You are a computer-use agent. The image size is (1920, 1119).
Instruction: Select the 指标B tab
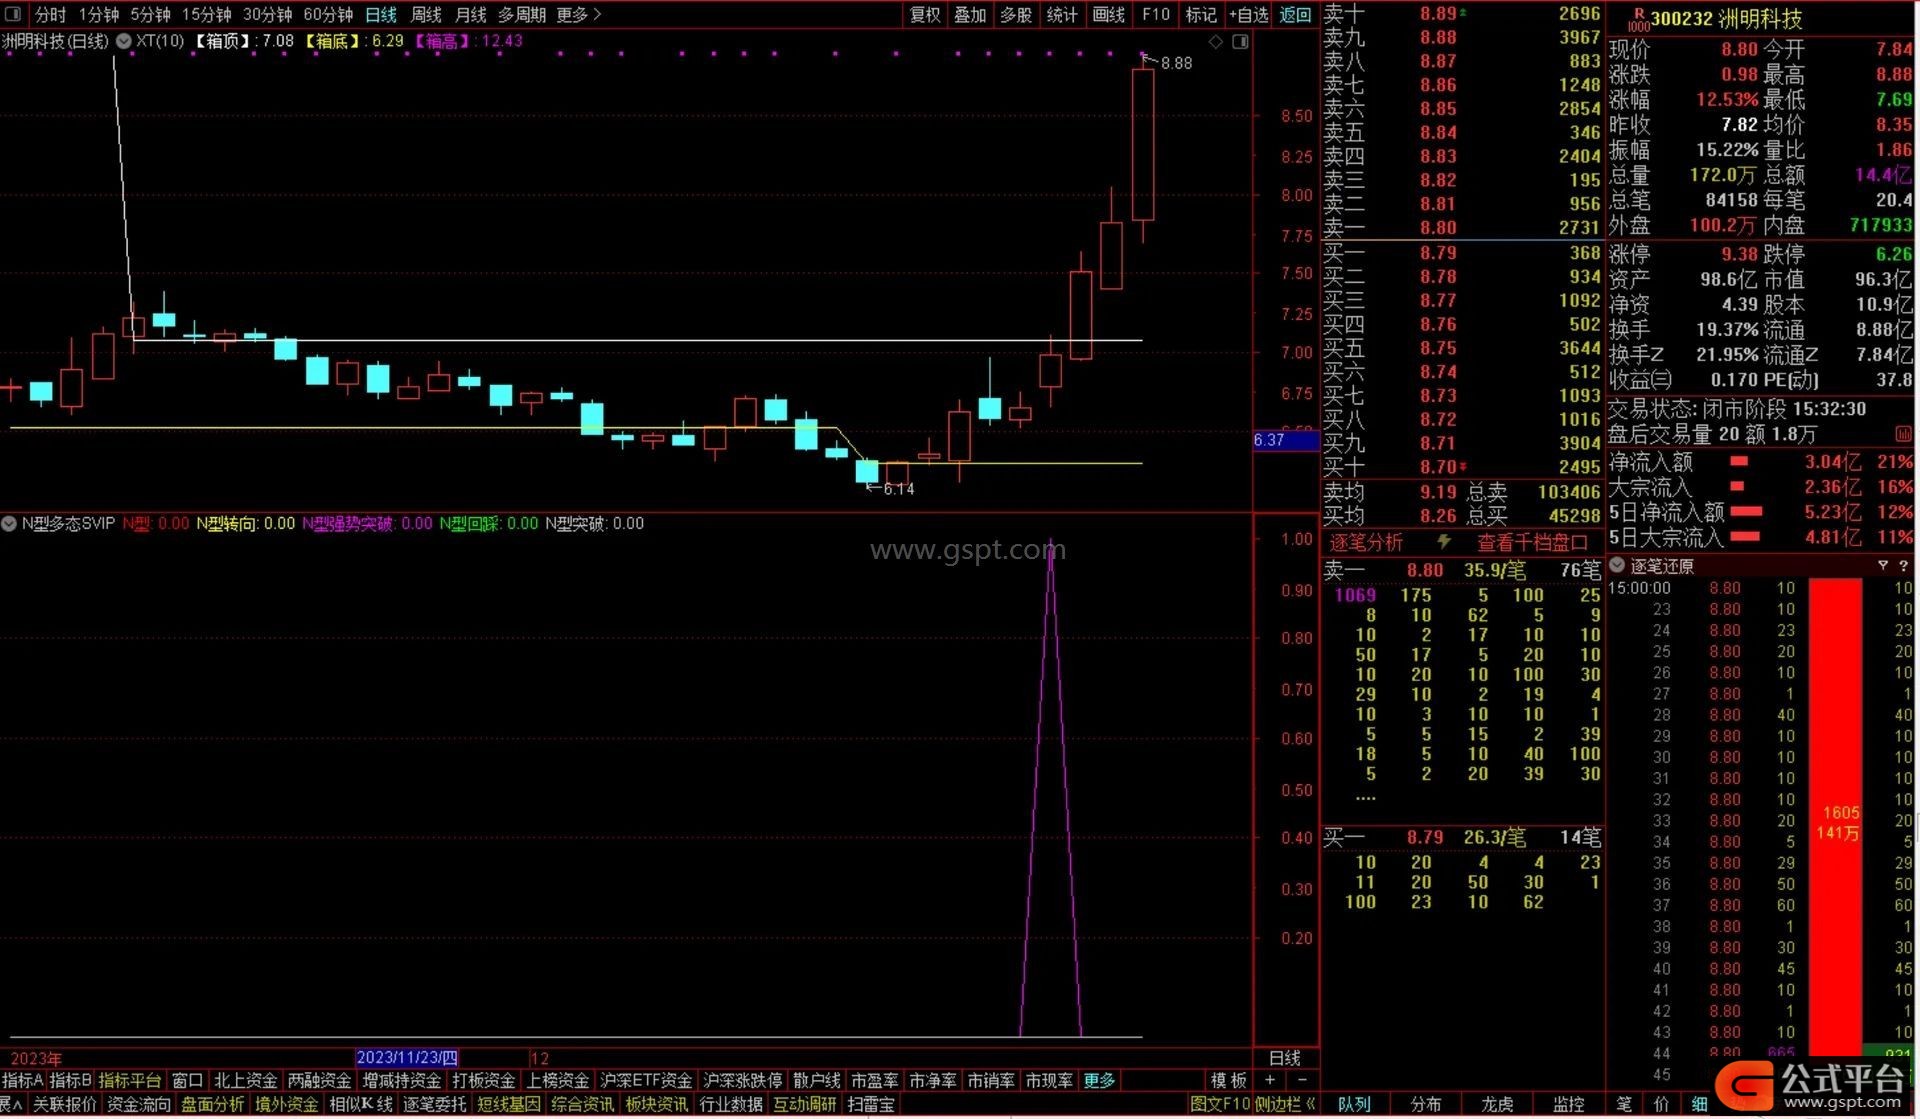[70, 1081]
